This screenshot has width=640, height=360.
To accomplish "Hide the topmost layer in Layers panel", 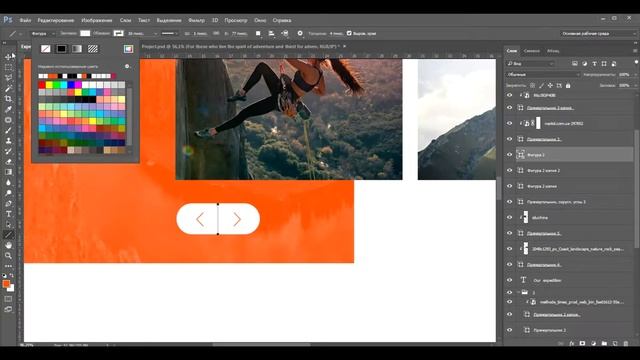I will click(509, 95).
